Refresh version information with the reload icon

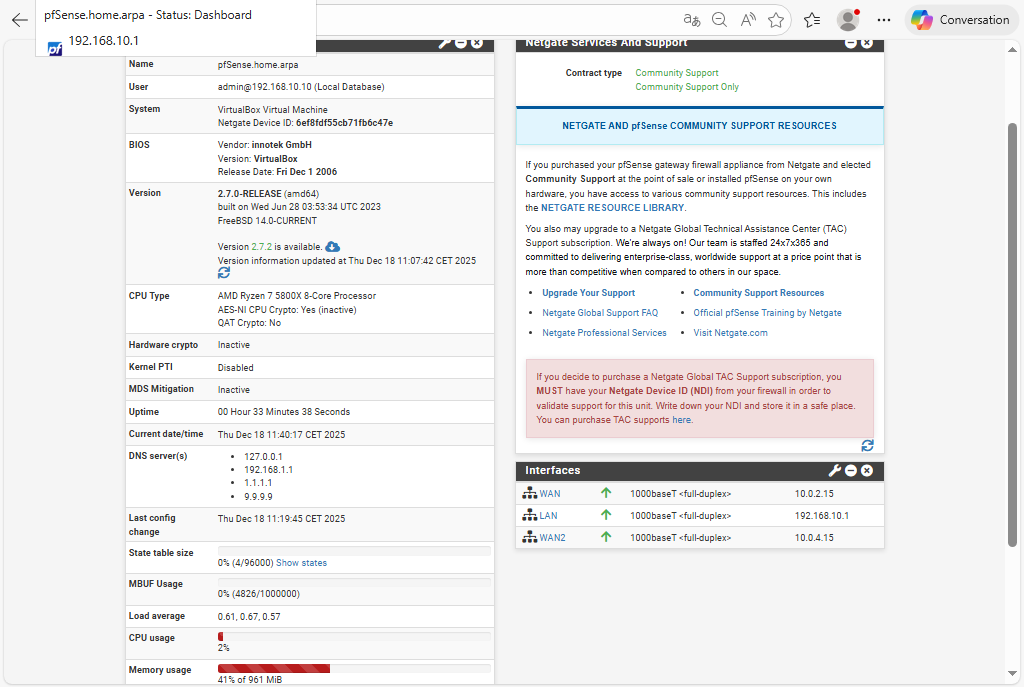click(x=224, y=272)
